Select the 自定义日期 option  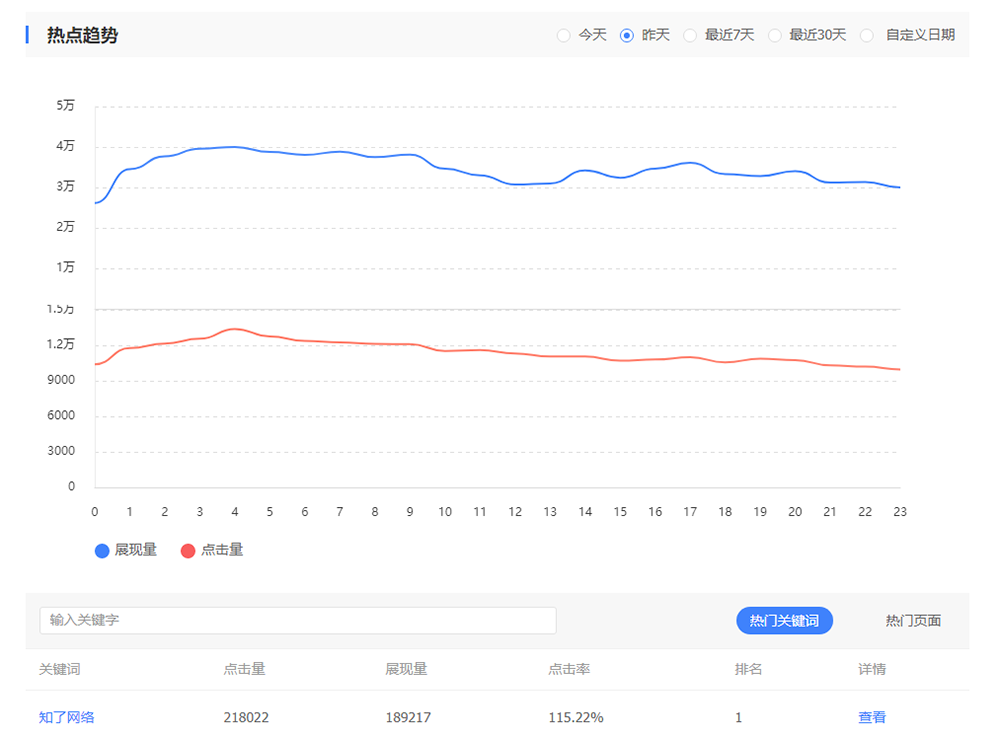867,35
